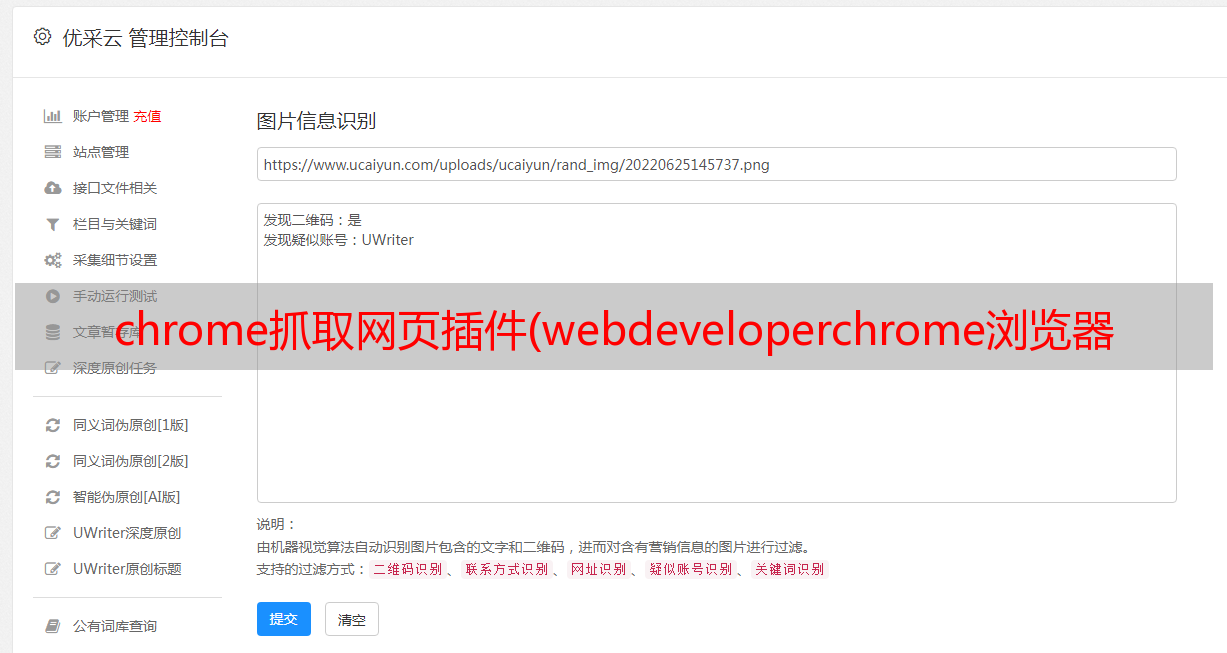Viewport: 1227px width, 653px height.
Task: Click the 智能伪原创[AI版] refresh icon
Action: point(53,497)
